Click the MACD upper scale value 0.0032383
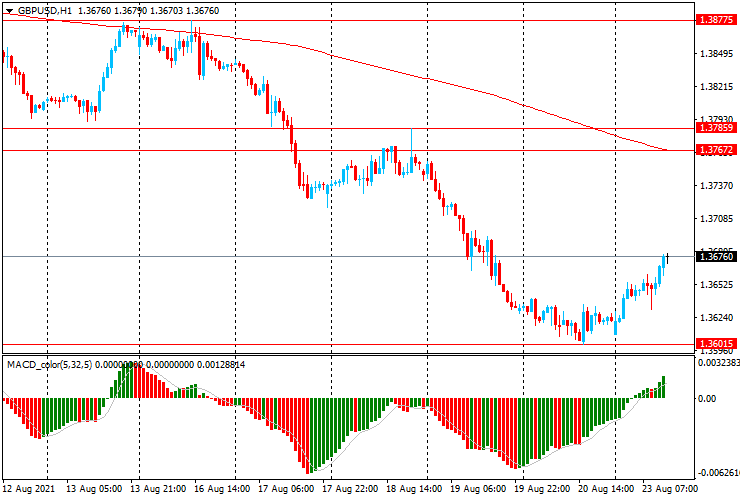740x500 pixels. [719, 363]
